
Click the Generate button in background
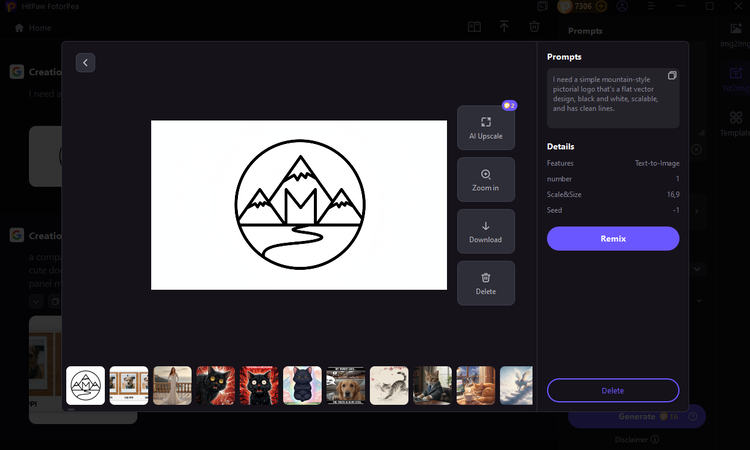pos(637,417)
